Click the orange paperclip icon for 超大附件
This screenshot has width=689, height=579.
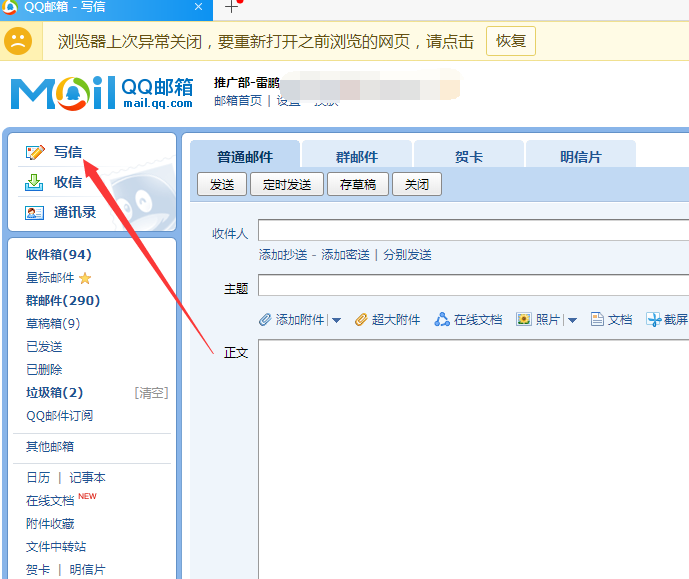tap(361, 319)
